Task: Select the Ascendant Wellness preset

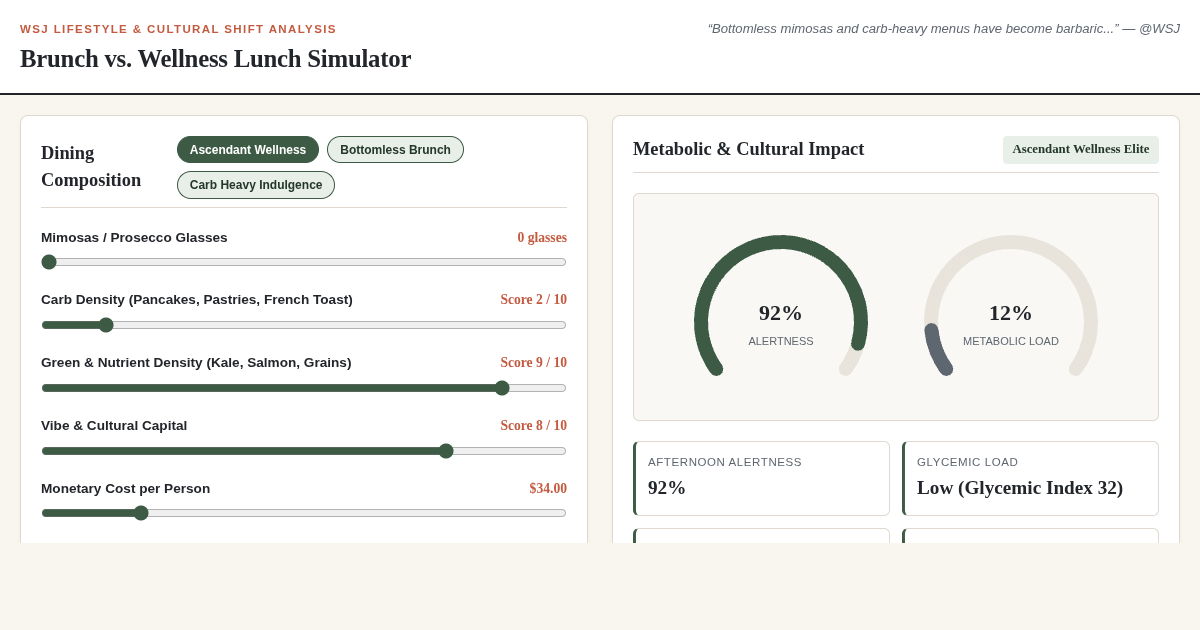Action: pyautogui.click(x=248, y=150)
